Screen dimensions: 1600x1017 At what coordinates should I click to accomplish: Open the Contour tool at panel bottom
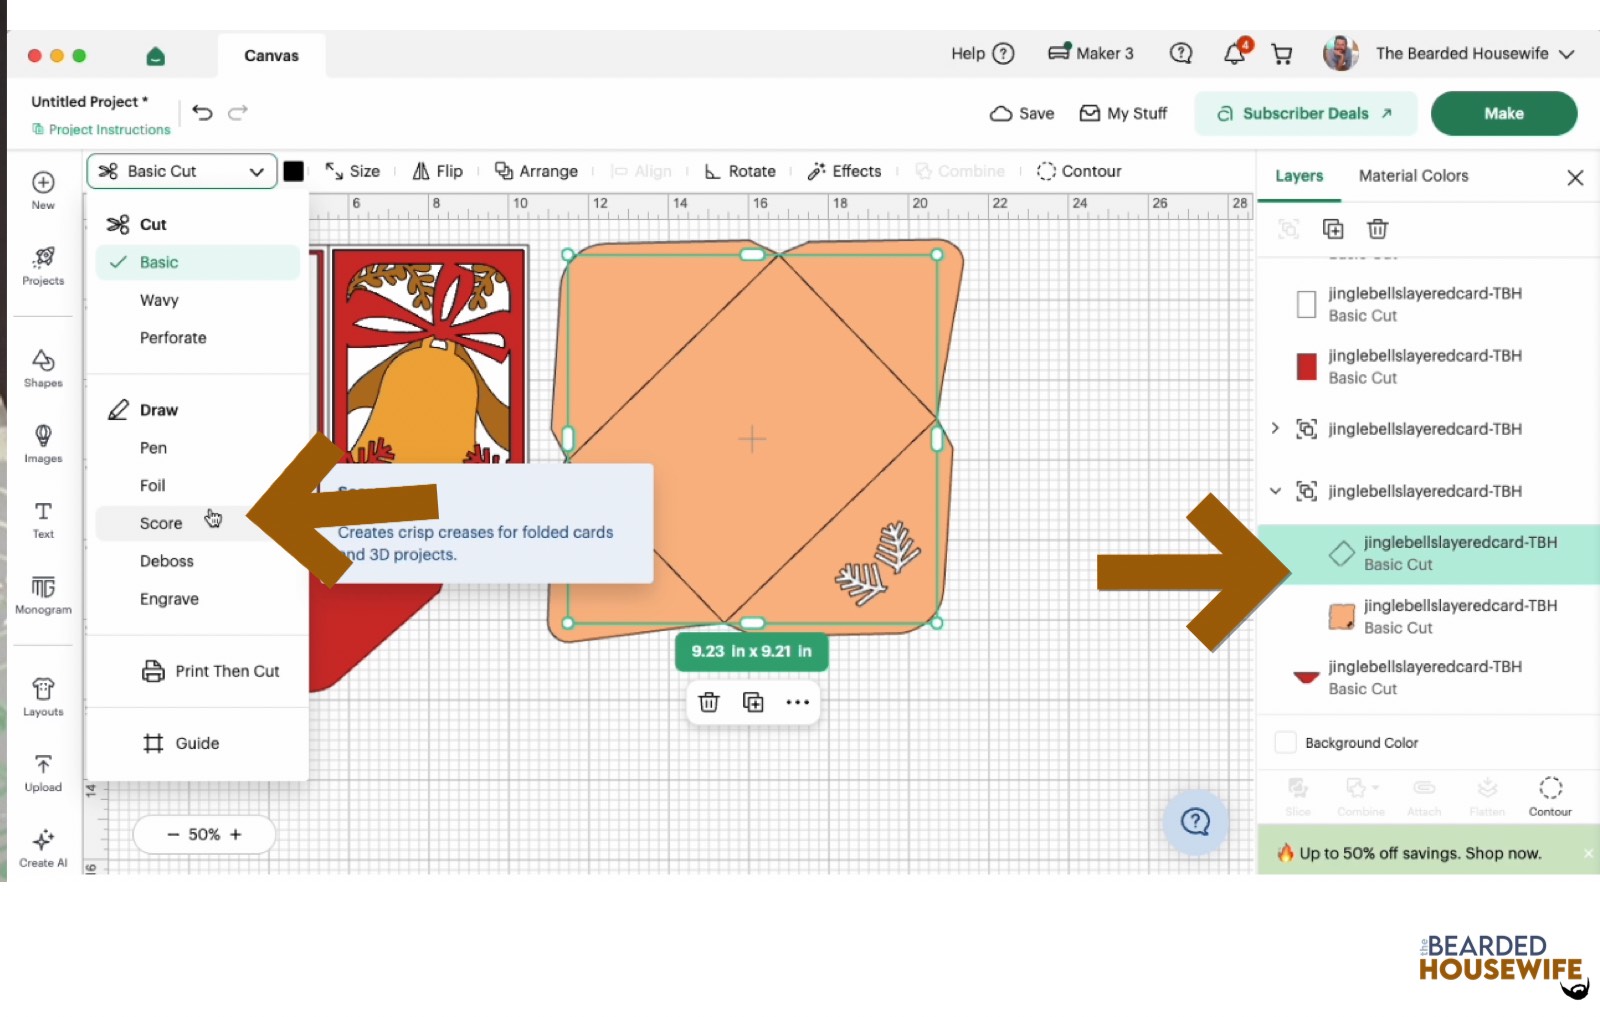click(1550, 796)
